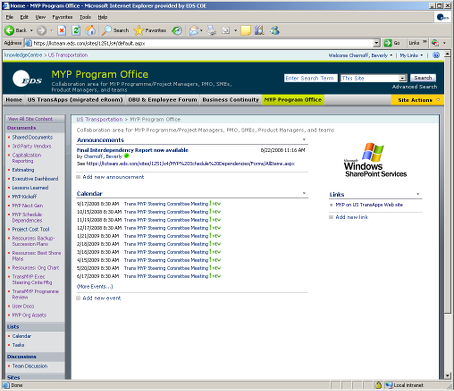
Task: Open the Links web part menu arrow
Action: pos(418,194)
